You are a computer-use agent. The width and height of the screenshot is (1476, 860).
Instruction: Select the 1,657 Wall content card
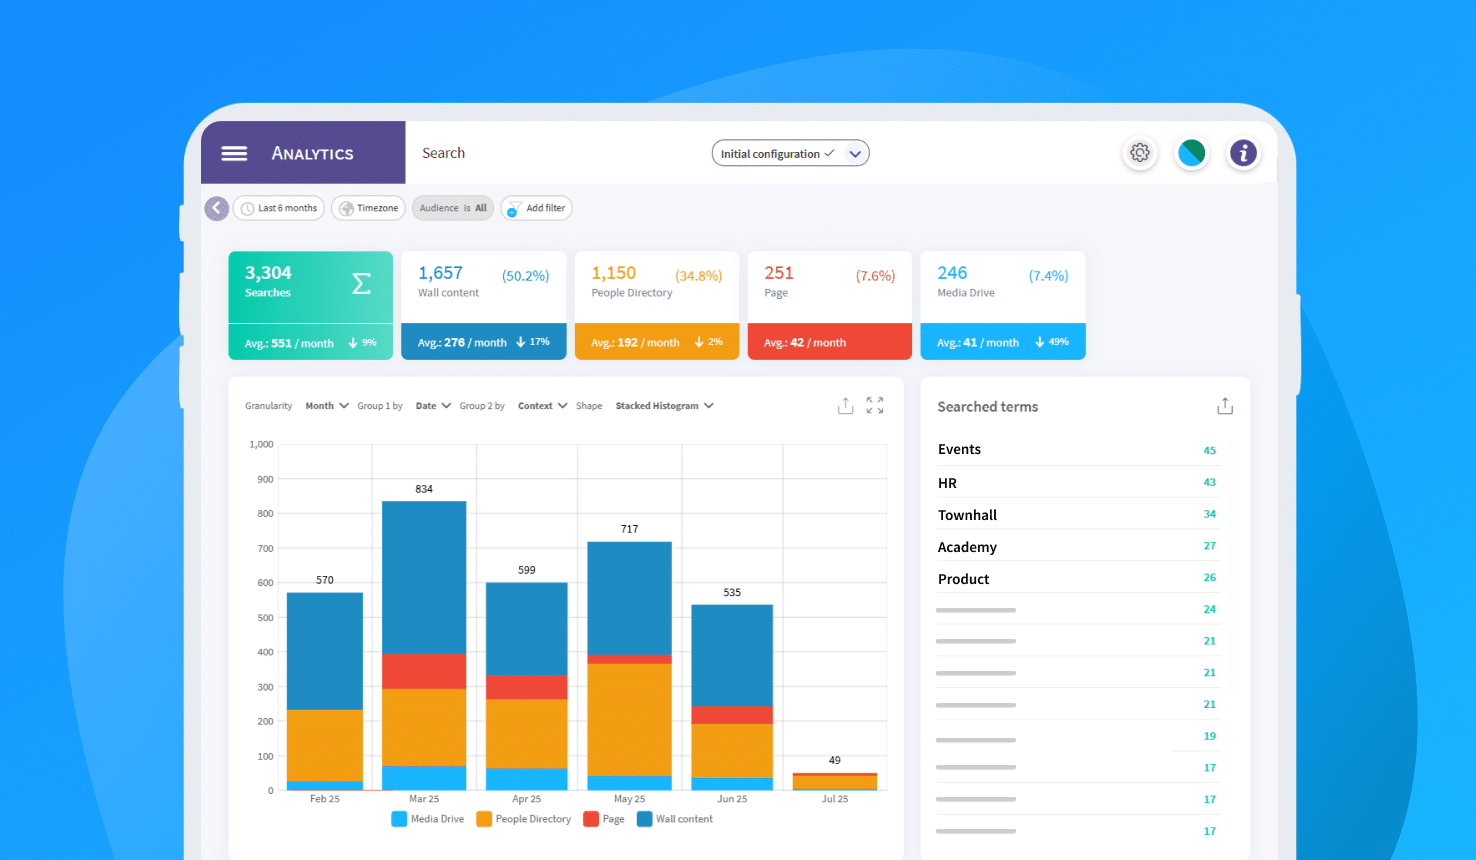(x=484, y=305)
